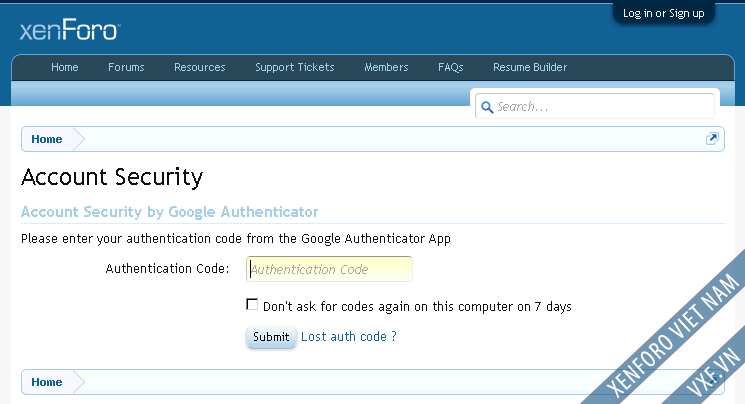The height and width of the screenshot is (404, 745).
Task: Click the top Home breadcrumb
Action: [x=47, y=139]
